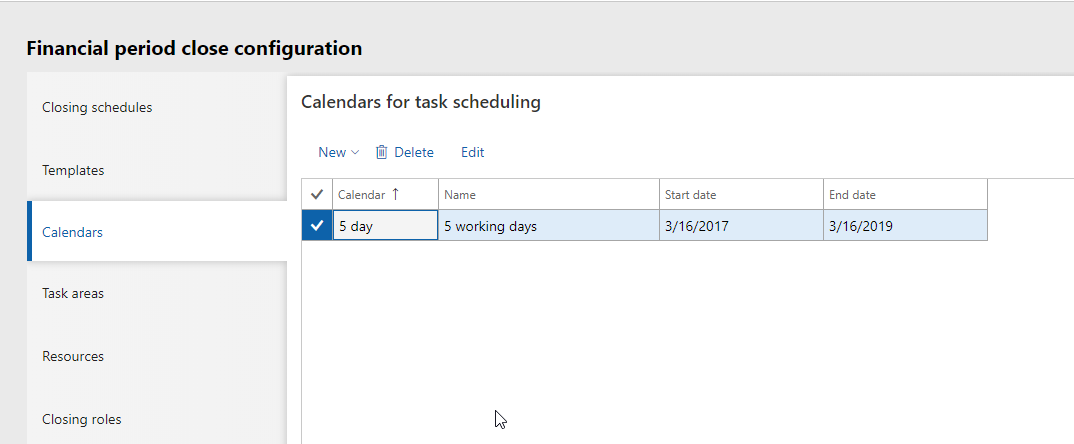Screen dimensions: 1074x444
Task: Click the 3/16/2019 end date cell
Action: click(904, 226)
